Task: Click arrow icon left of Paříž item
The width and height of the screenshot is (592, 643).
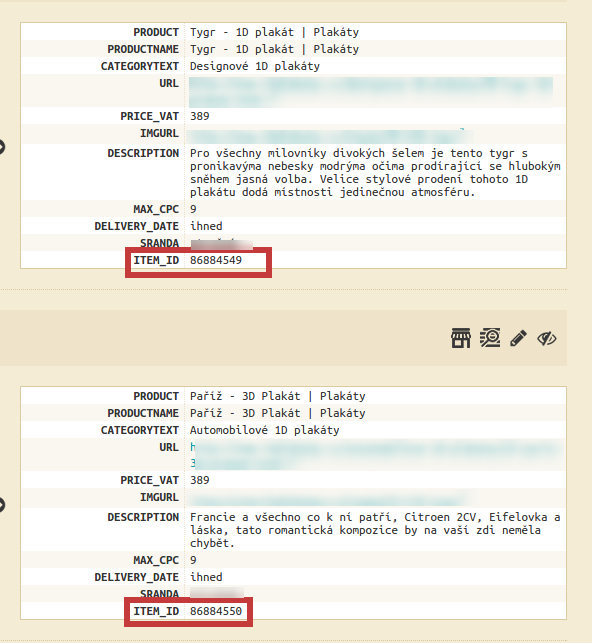Action: coord(2,504)
